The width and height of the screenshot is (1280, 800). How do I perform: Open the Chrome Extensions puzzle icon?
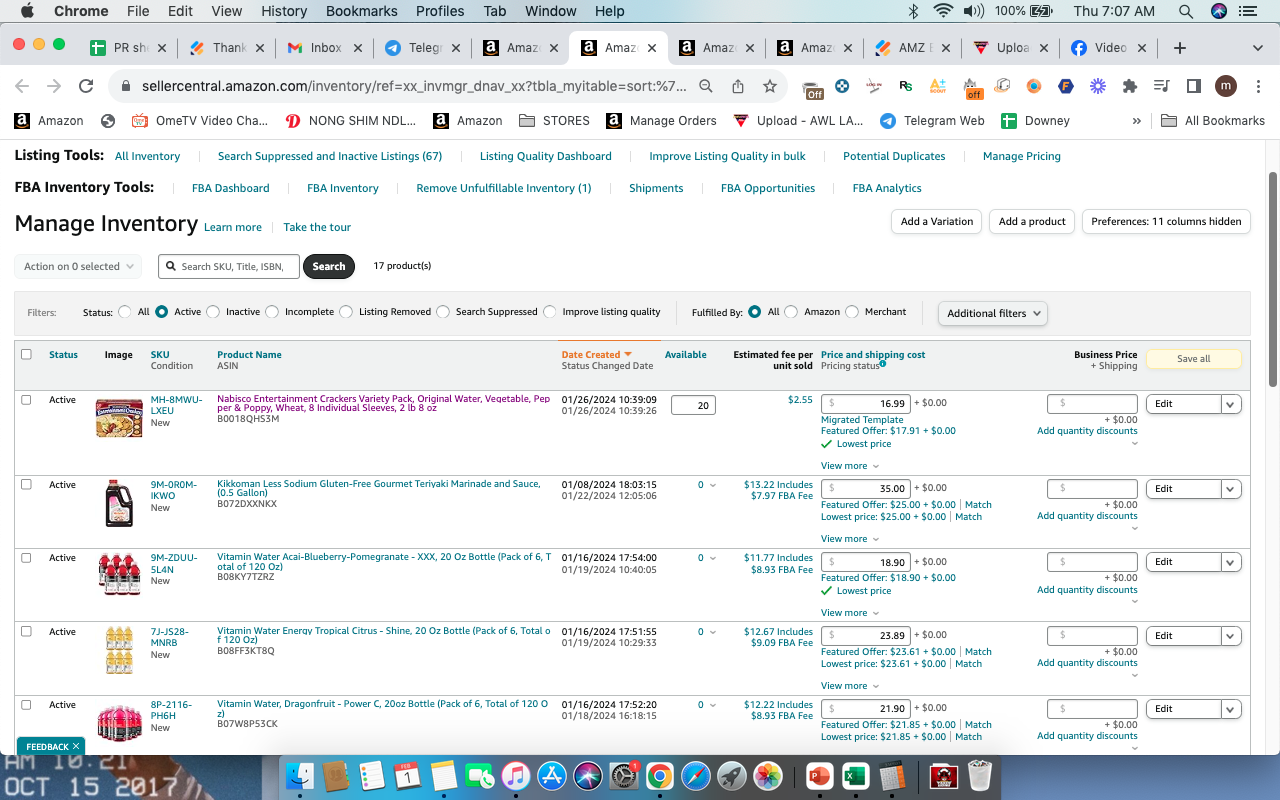(x=1130, y=86)
